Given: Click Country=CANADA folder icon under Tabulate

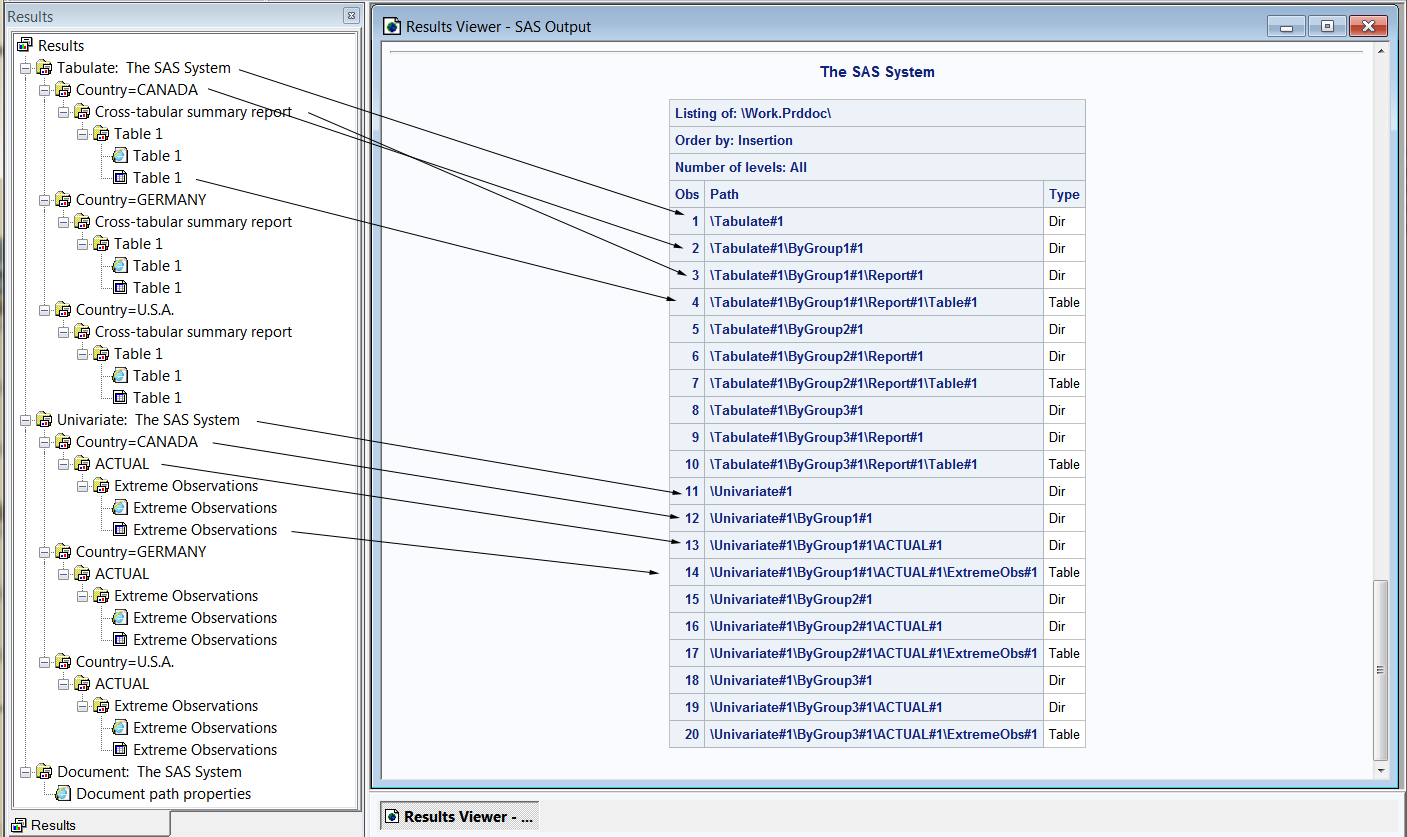Looking at the screenshot, I should point(63,90).
